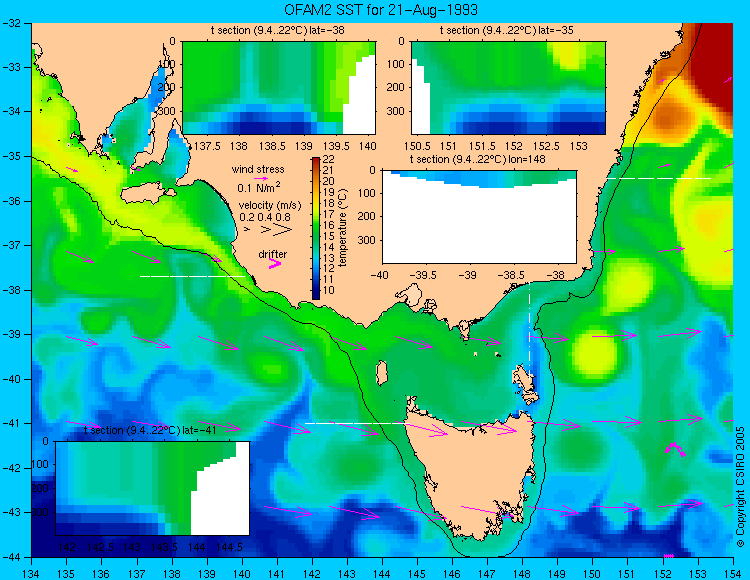
Task: Click the '-38' latitude label on the left axis
Action: (x=10, y=290)
